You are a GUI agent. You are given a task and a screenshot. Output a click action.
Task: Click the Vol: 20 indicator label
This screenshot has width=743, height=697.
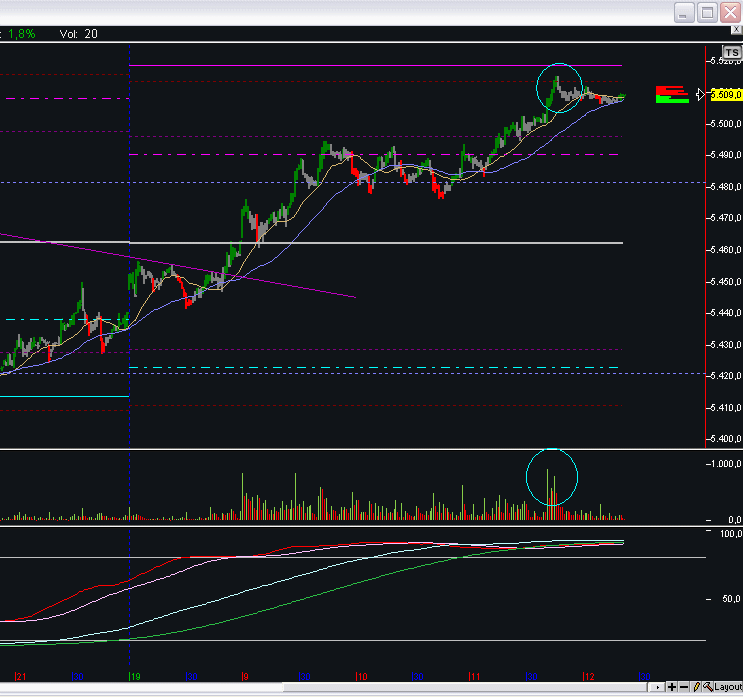78,33
